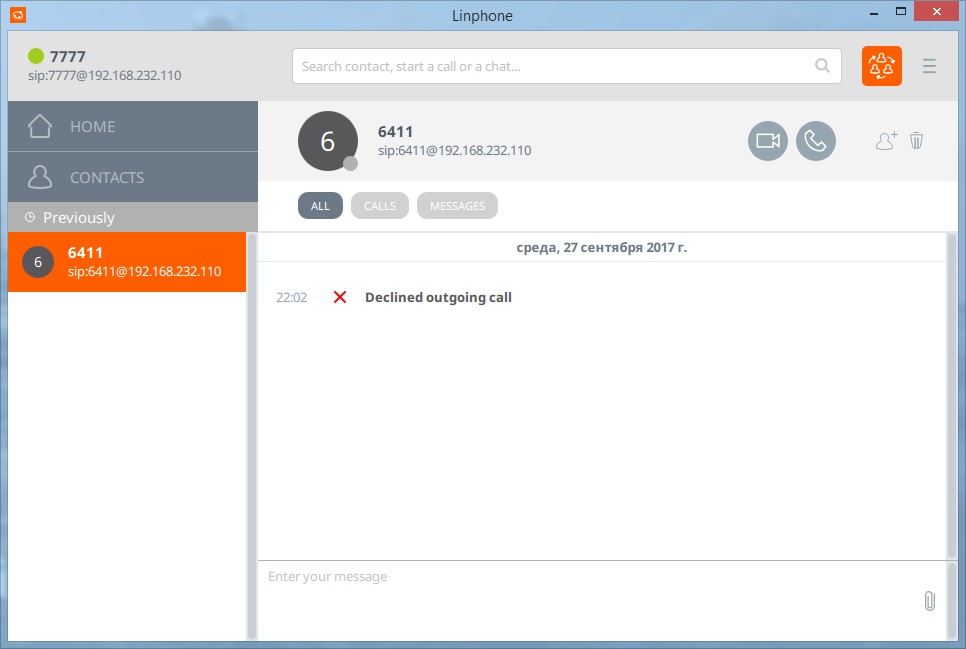Start an audio call to 6411
Viewport: 966px width, 649px height.
tap(815, 141)
